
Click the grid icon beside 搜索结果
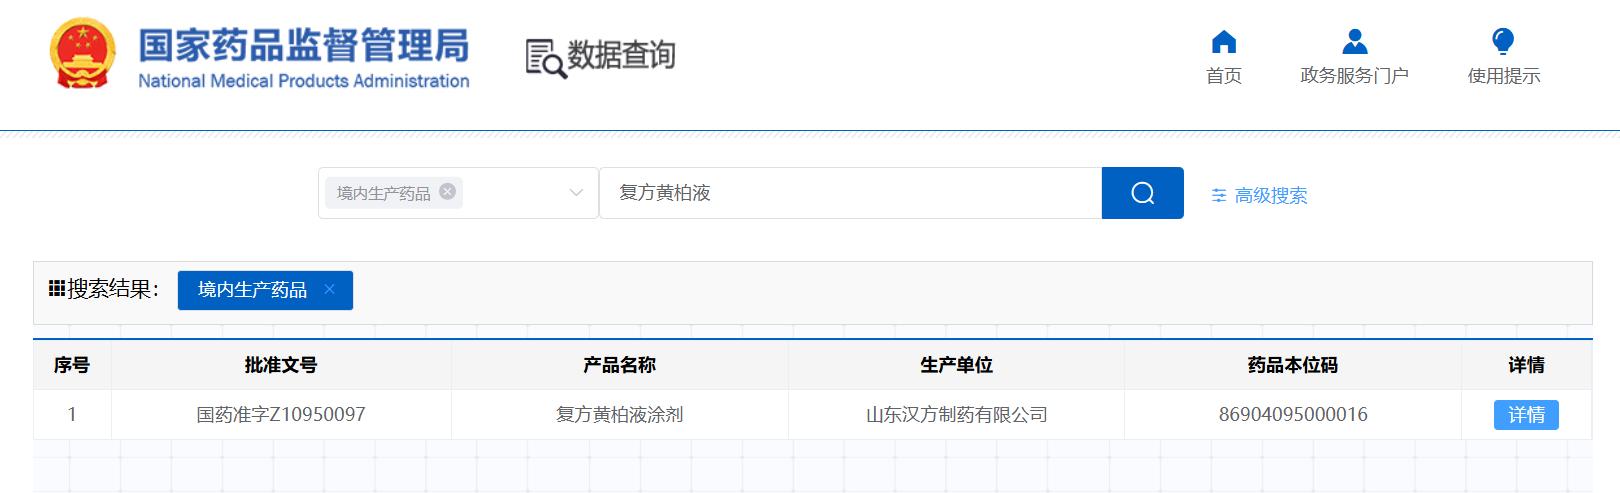click(56, 289)
